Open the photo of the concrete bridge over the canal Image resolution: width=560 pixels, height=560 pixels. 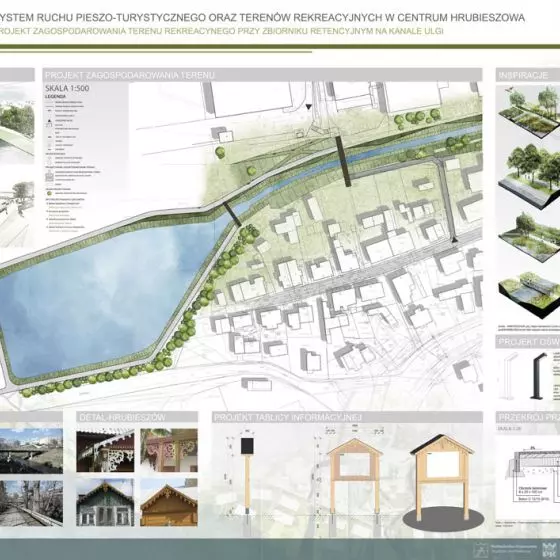(31, 451)
